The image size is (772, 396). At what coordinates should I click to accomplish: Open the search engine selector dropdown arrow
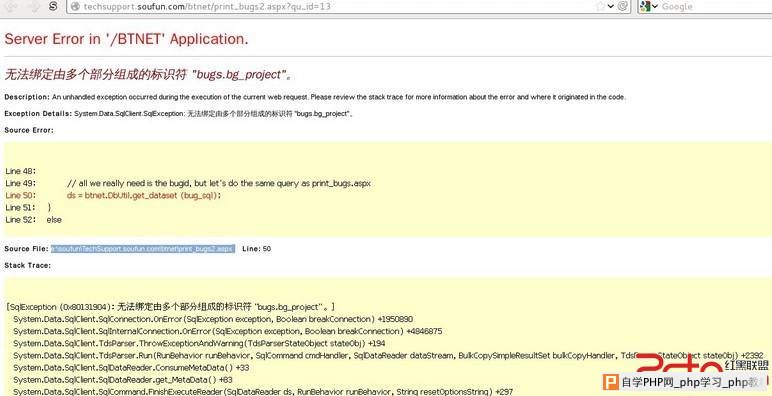pyautogui.click(x=655, y=6)
